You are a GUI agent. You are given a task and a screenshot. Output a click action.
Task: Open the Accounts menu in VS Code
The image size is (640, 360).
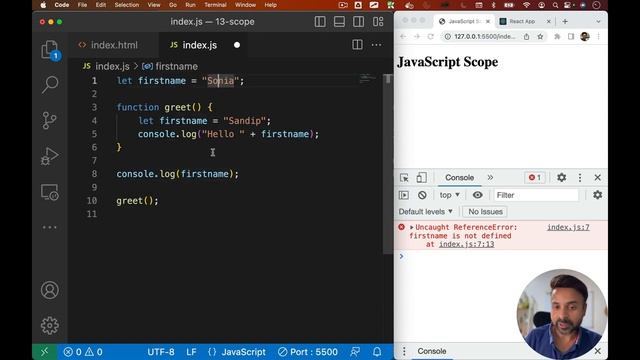pos(50,290)
